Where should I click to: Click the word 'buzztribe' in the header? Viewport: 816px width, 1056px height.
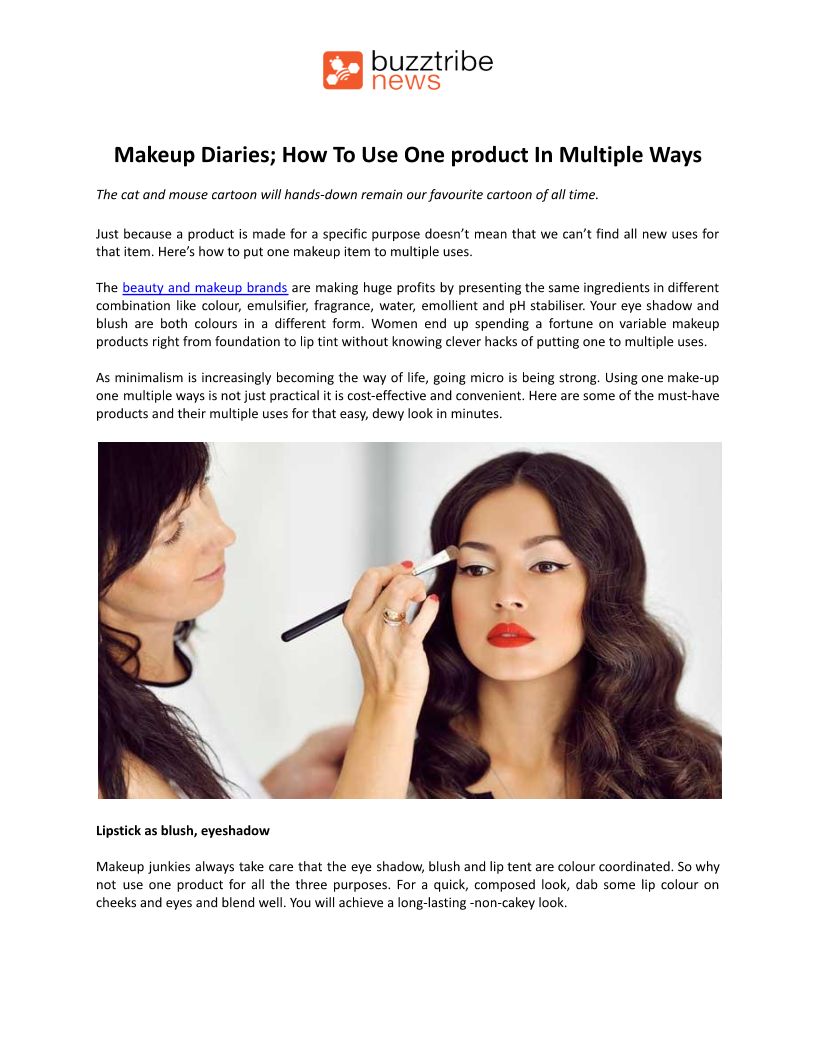tap(432, 61)
